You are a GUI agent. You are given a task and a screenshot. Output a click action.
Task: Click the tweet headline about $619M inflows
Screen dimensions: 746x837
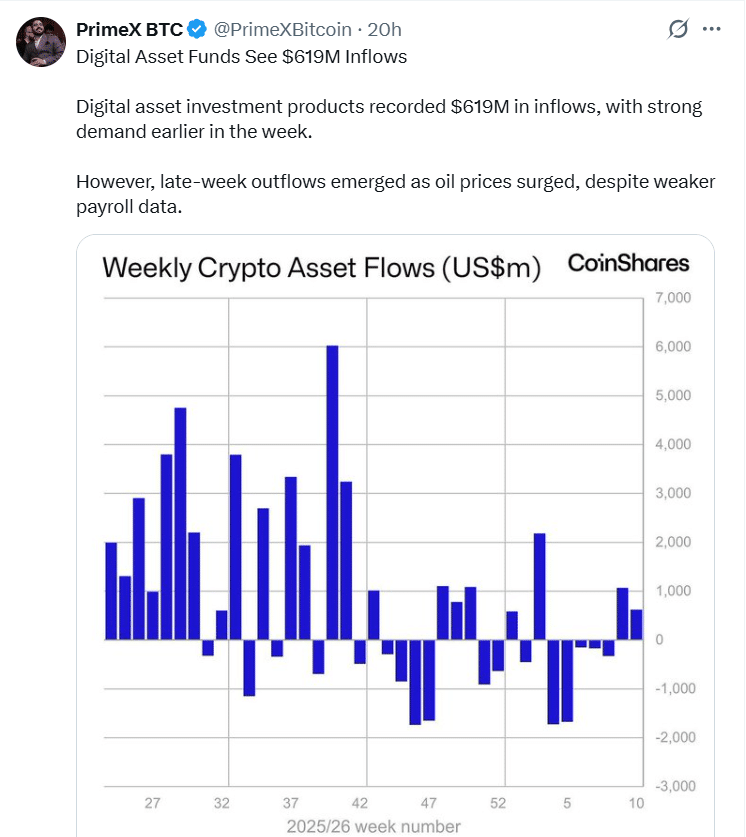[240, 57]
